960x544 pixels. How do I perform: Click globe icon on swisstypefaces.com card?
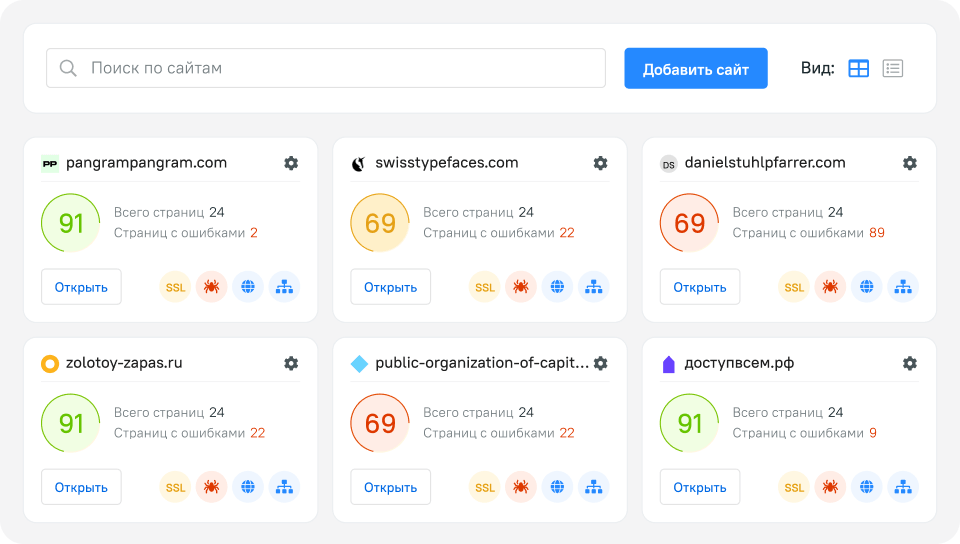557,287
